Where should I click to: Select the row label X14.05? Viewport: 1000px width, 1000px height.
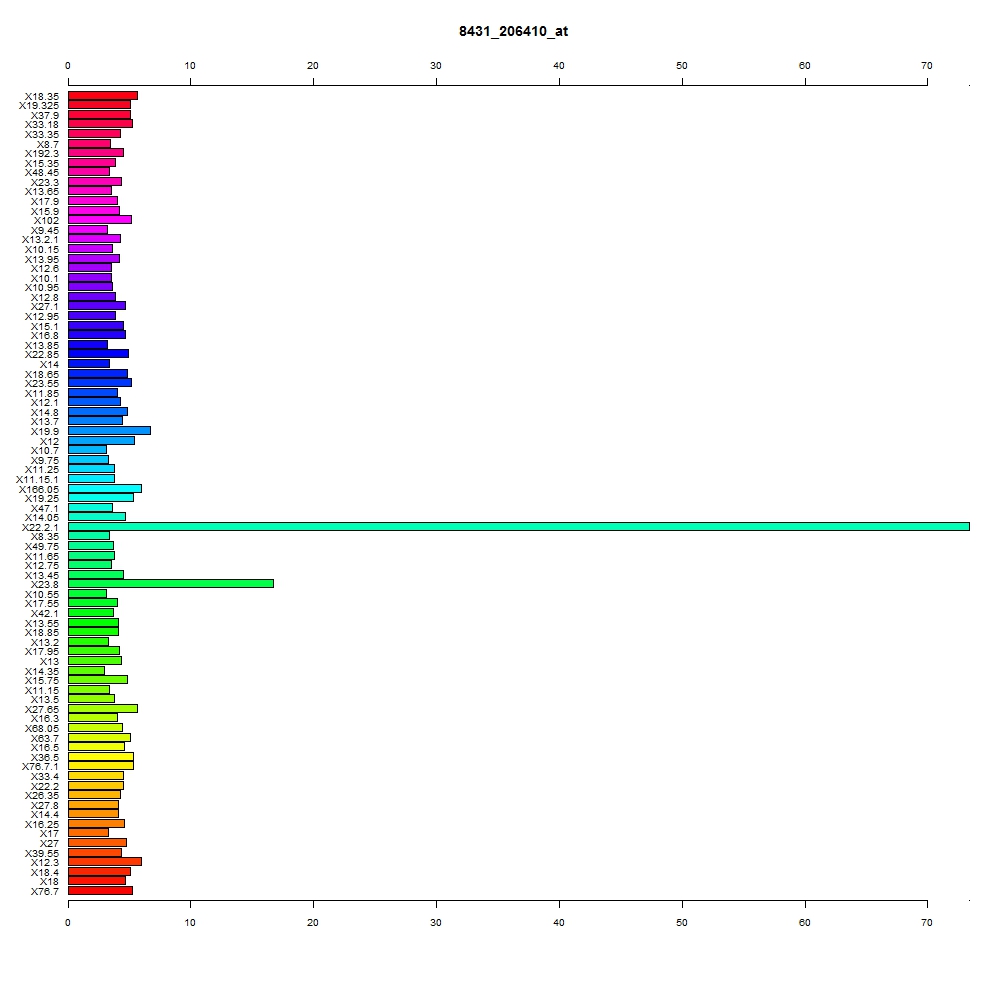pos(41,517)
